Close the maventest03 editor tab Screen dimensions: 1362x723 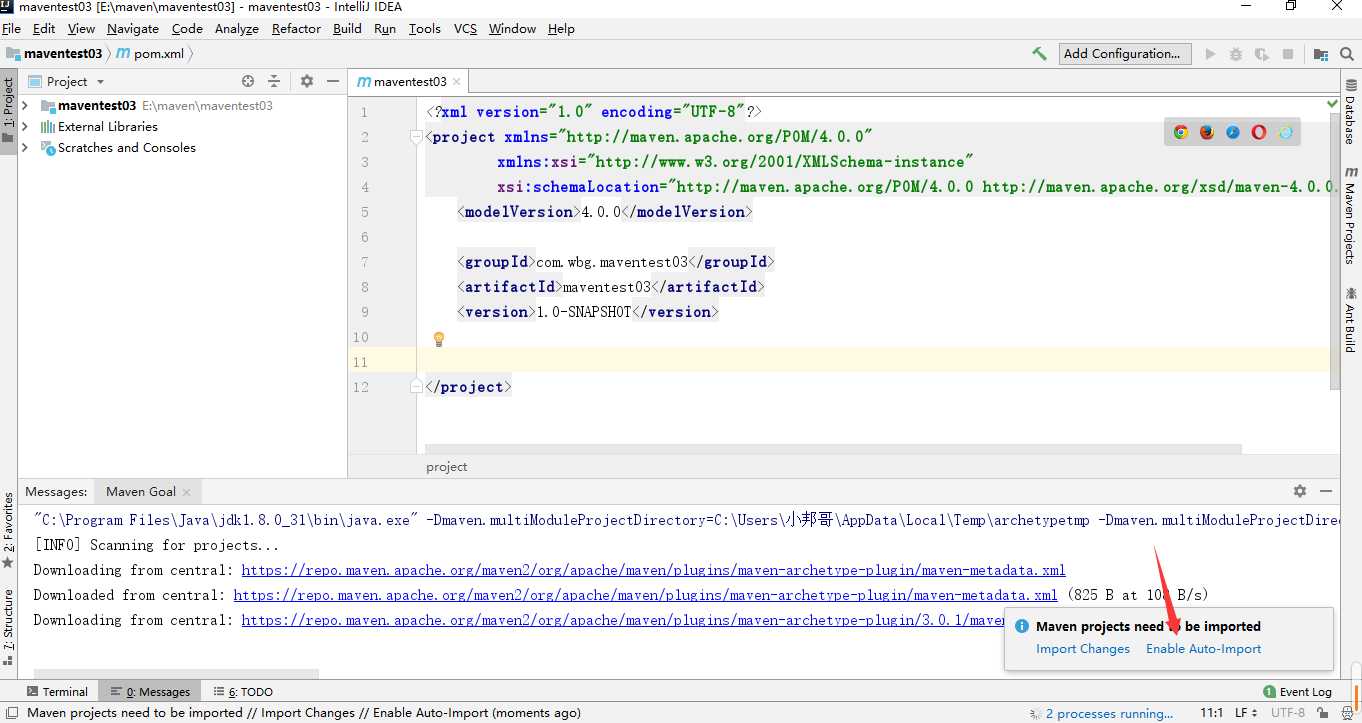pos(457,82)
